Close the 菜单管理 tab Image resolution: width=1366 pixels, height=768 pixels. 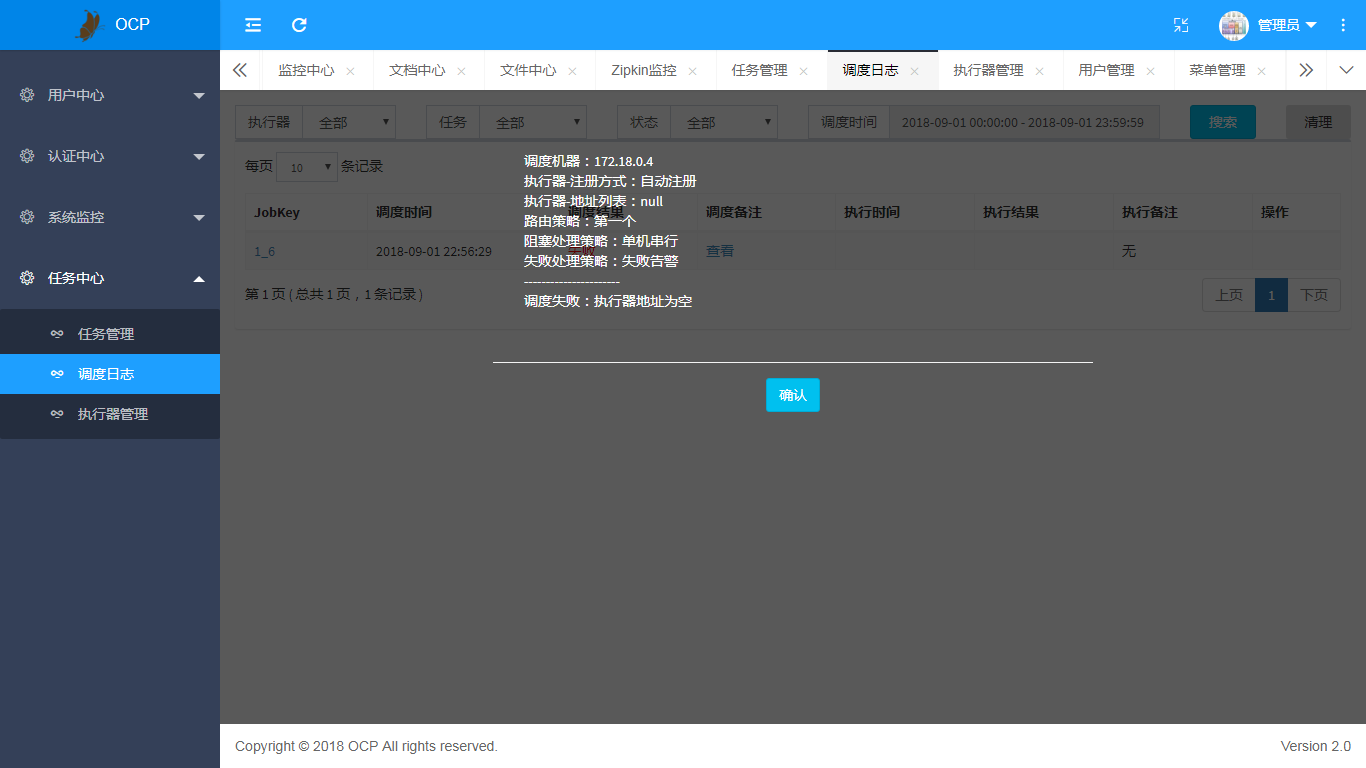point(1261,71)
